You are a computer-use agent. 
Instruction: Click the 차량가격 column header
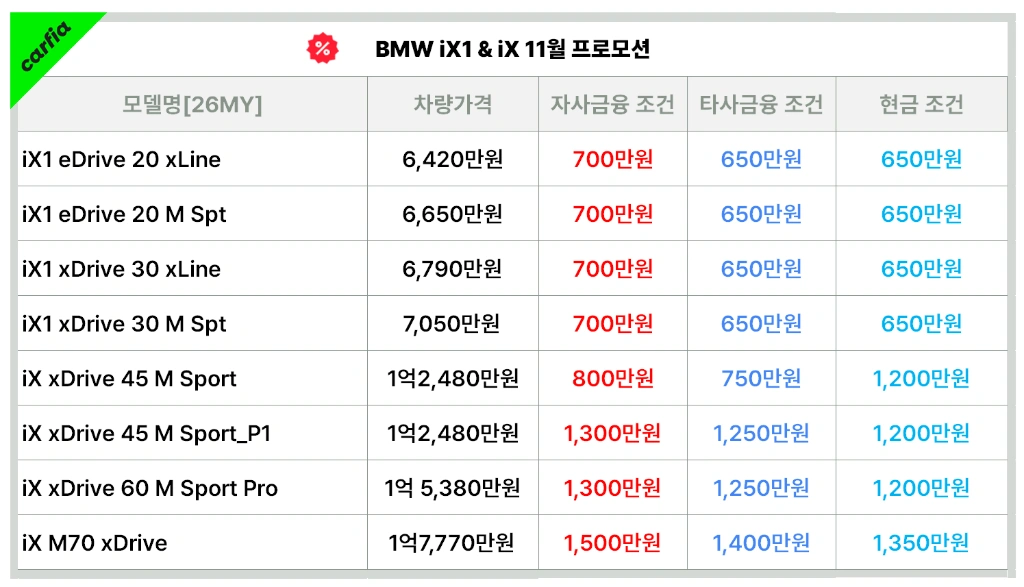coord(453,104)
